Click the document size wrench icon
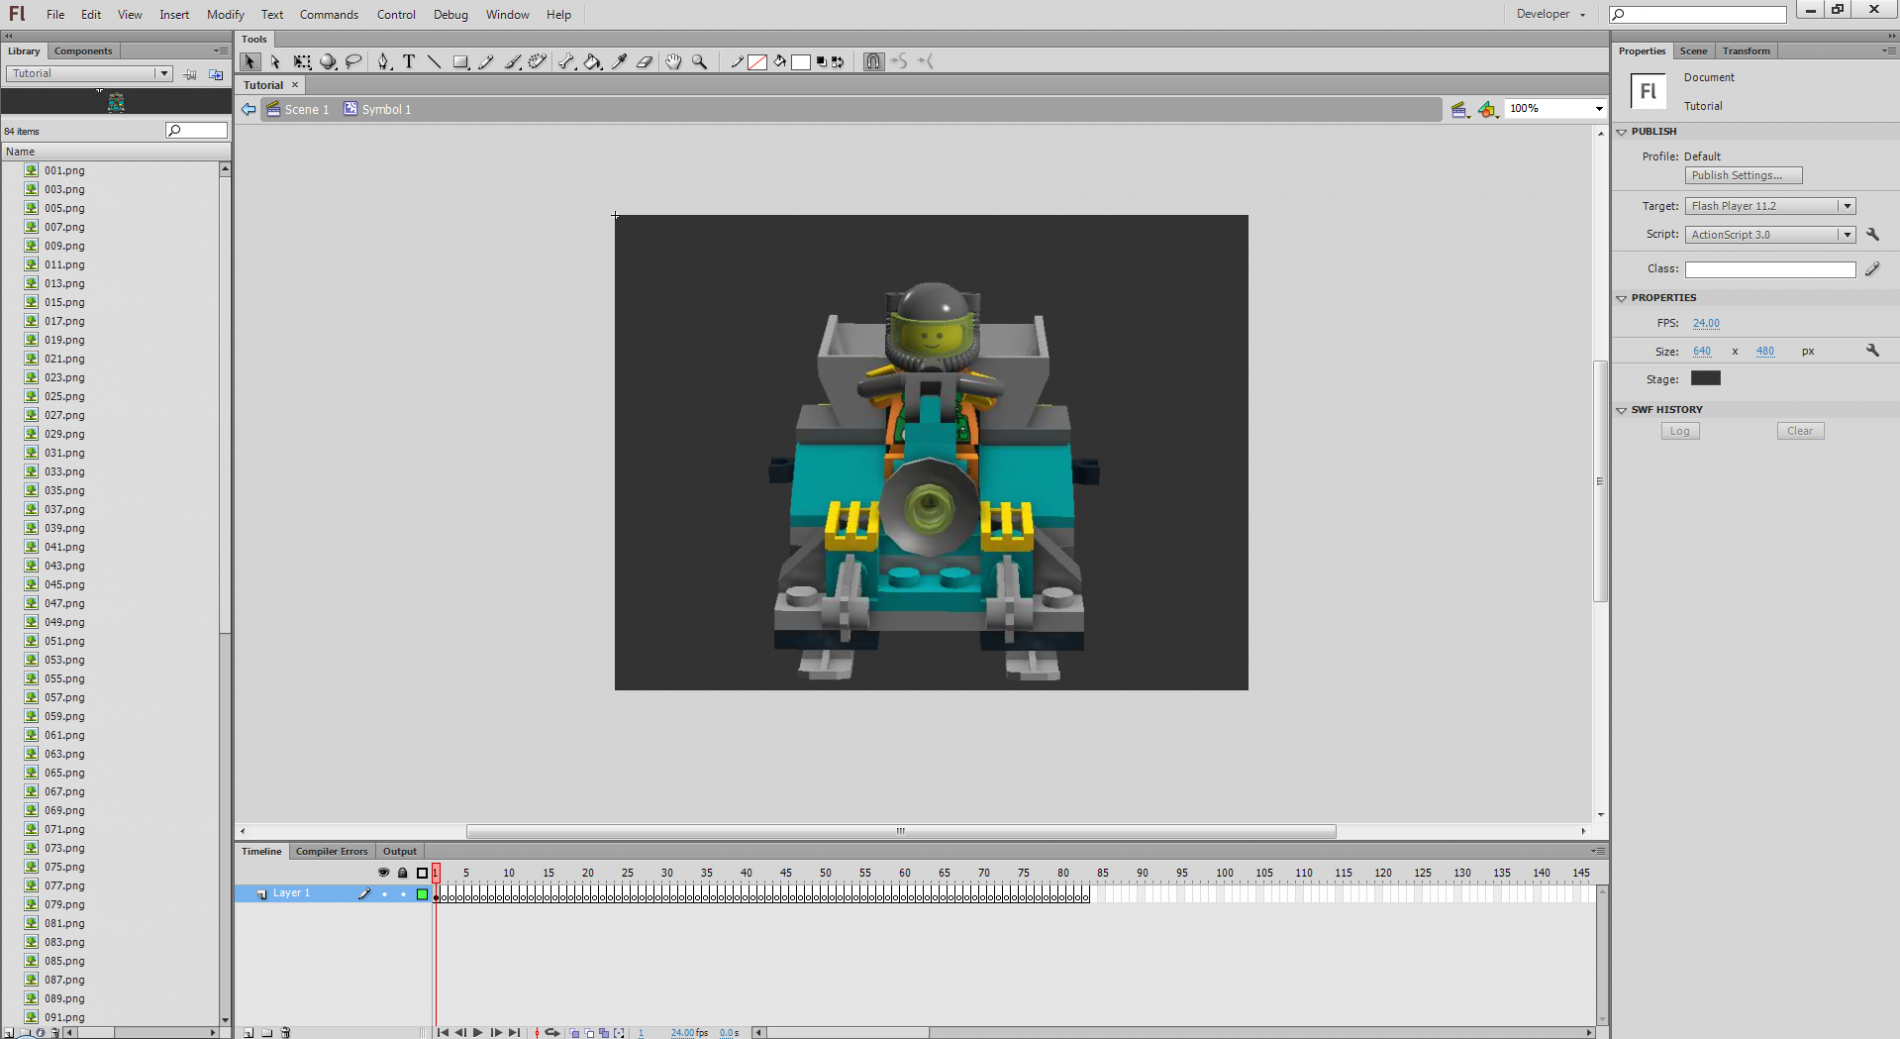Image resolution: width=1900 pixels, height=1039 pixels. (x=1873, y=350)
